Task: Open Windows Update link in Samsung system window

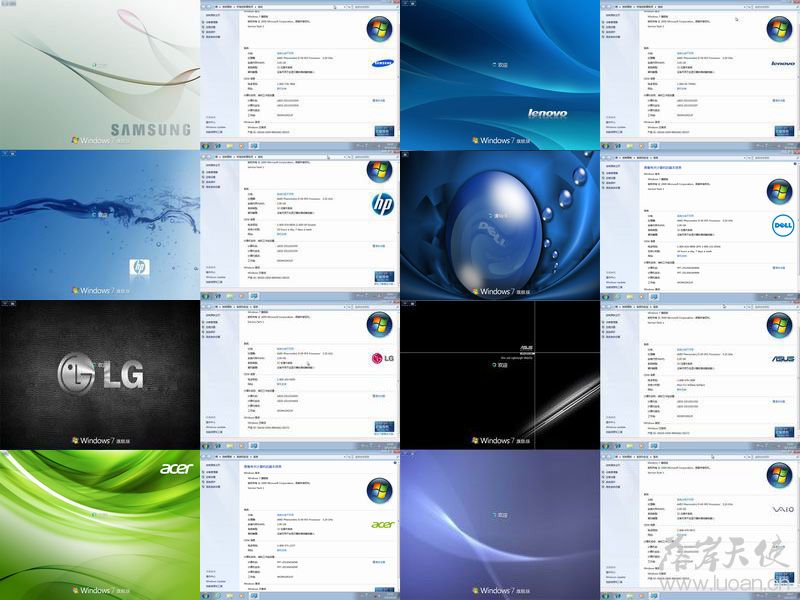Action: coord(215,127)
